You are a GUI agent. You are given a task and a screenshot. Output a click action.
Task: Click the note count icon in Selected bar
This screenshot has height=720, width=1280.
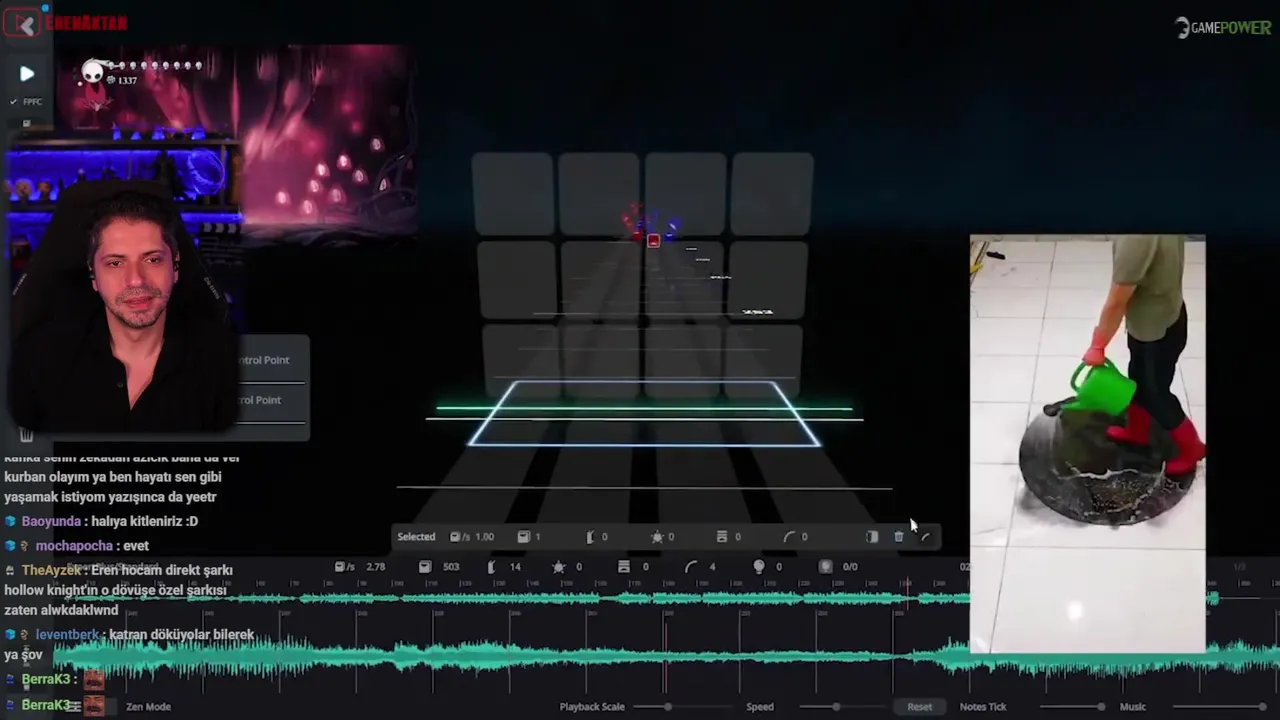pos(523,537)
